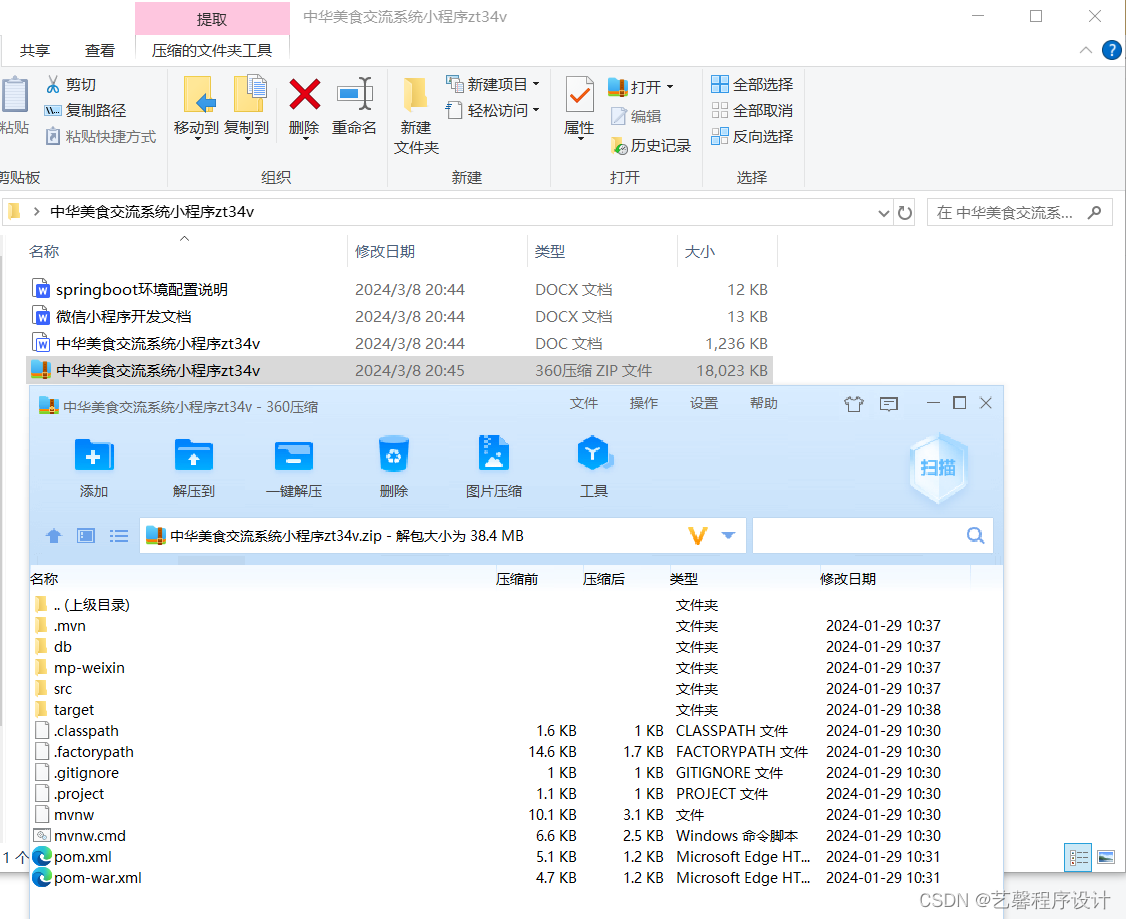This screenshot has height=919, width=1126.
Task: Open Explorer help question mark
Action: pos(1111,50)
